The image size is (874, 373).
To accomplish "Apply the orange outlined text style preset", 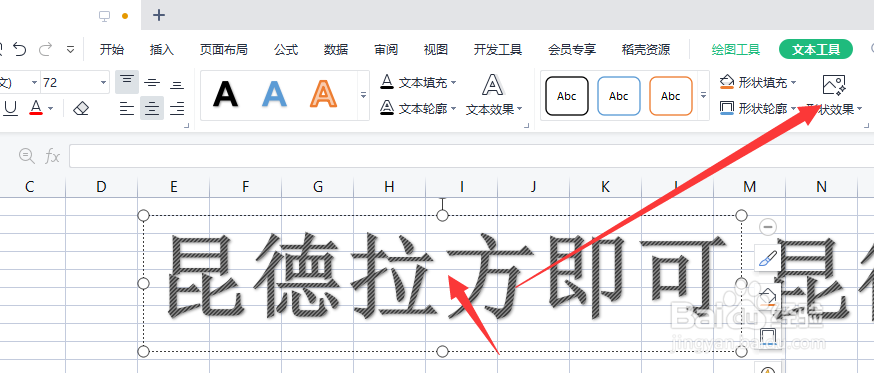I will coord(323,94).
